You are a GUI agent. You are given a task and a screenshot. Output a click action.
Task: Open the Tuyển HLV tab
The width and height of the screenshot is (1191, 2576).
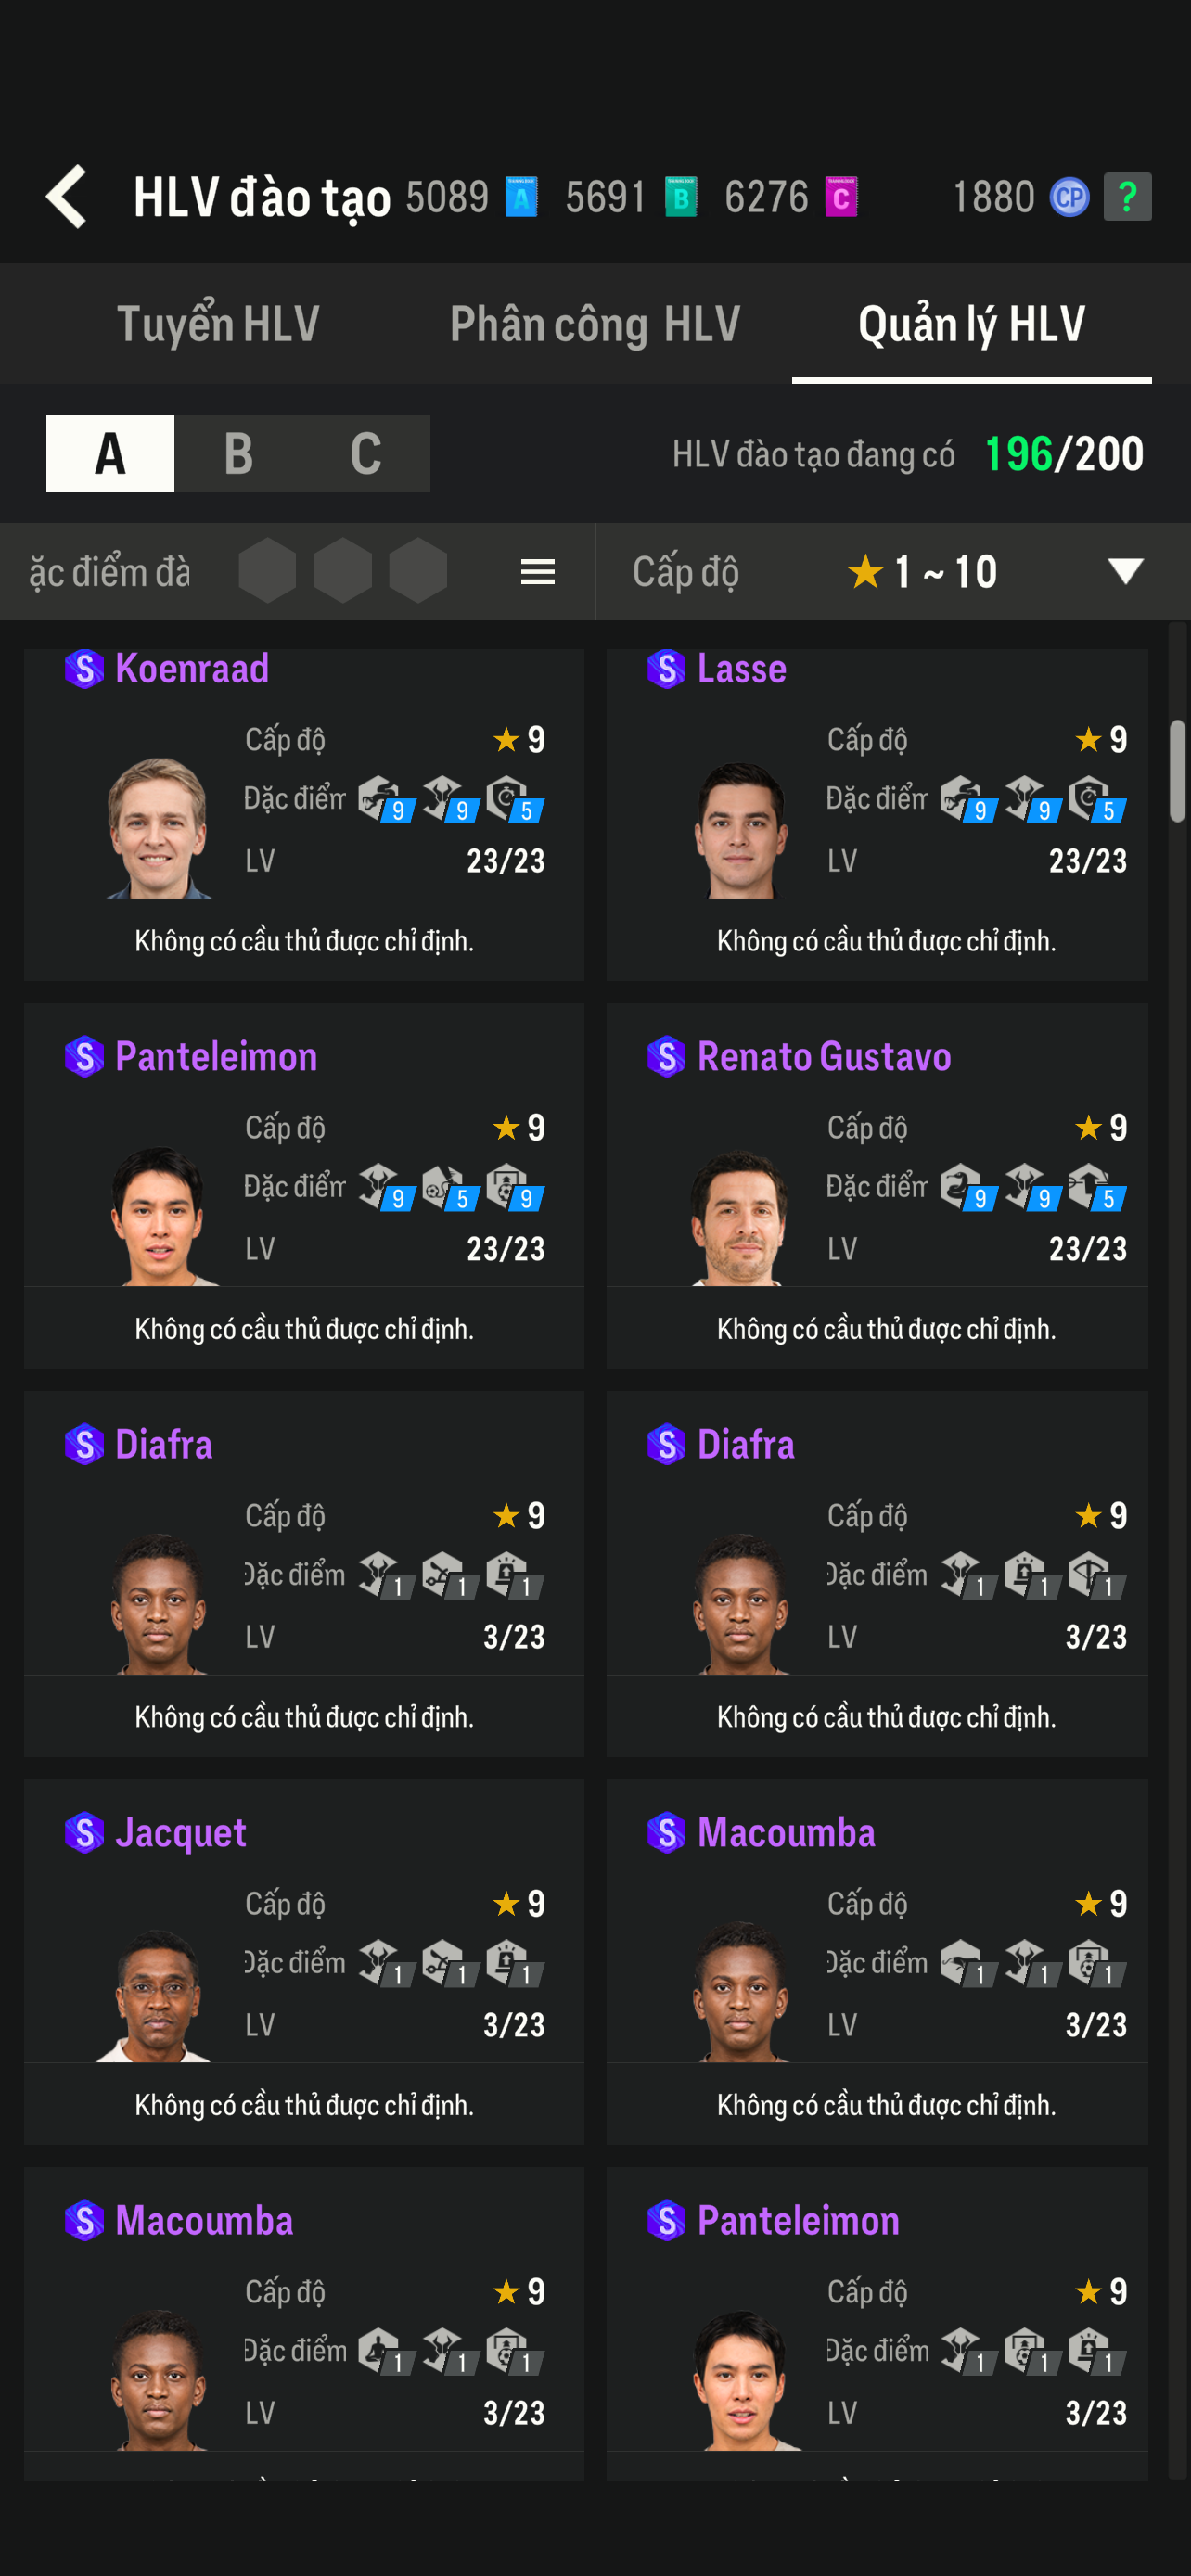pyautogui.click(x=218, y=324)
